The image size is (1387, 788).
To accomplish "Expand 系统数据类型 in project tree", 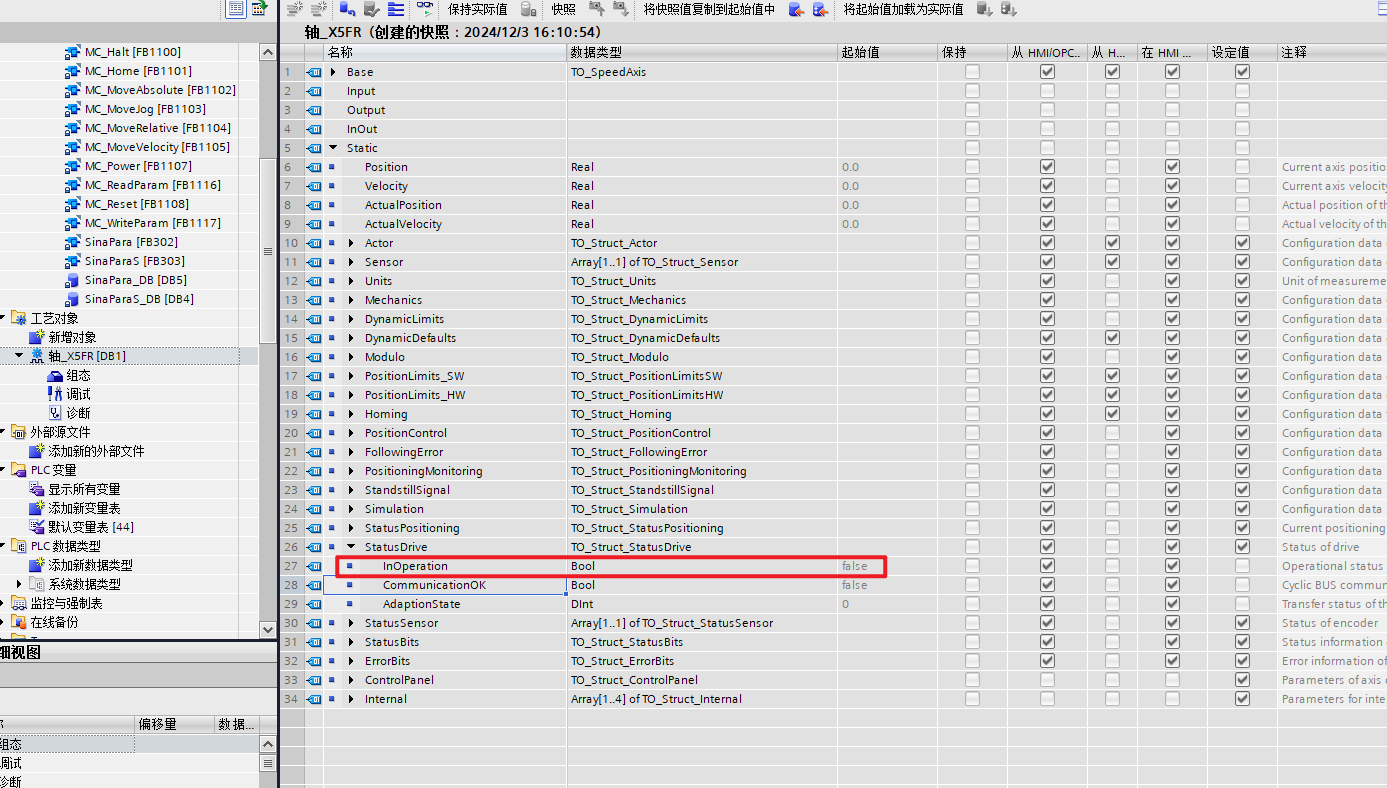I will point(19,584).
